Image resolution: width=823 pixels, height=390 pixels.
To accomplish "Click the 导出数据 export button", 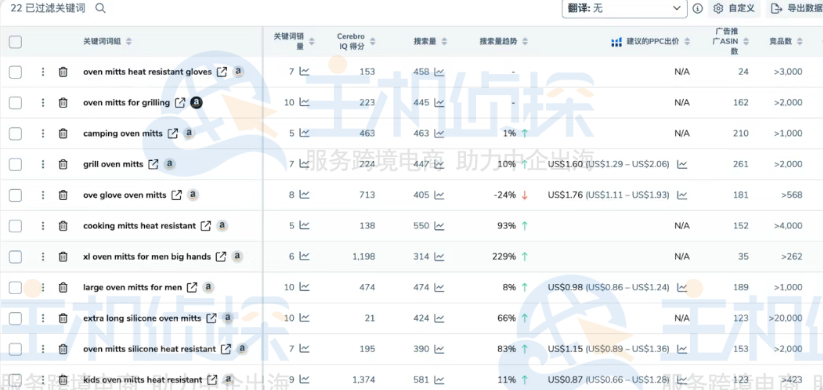I will click(x=794, y=8).
